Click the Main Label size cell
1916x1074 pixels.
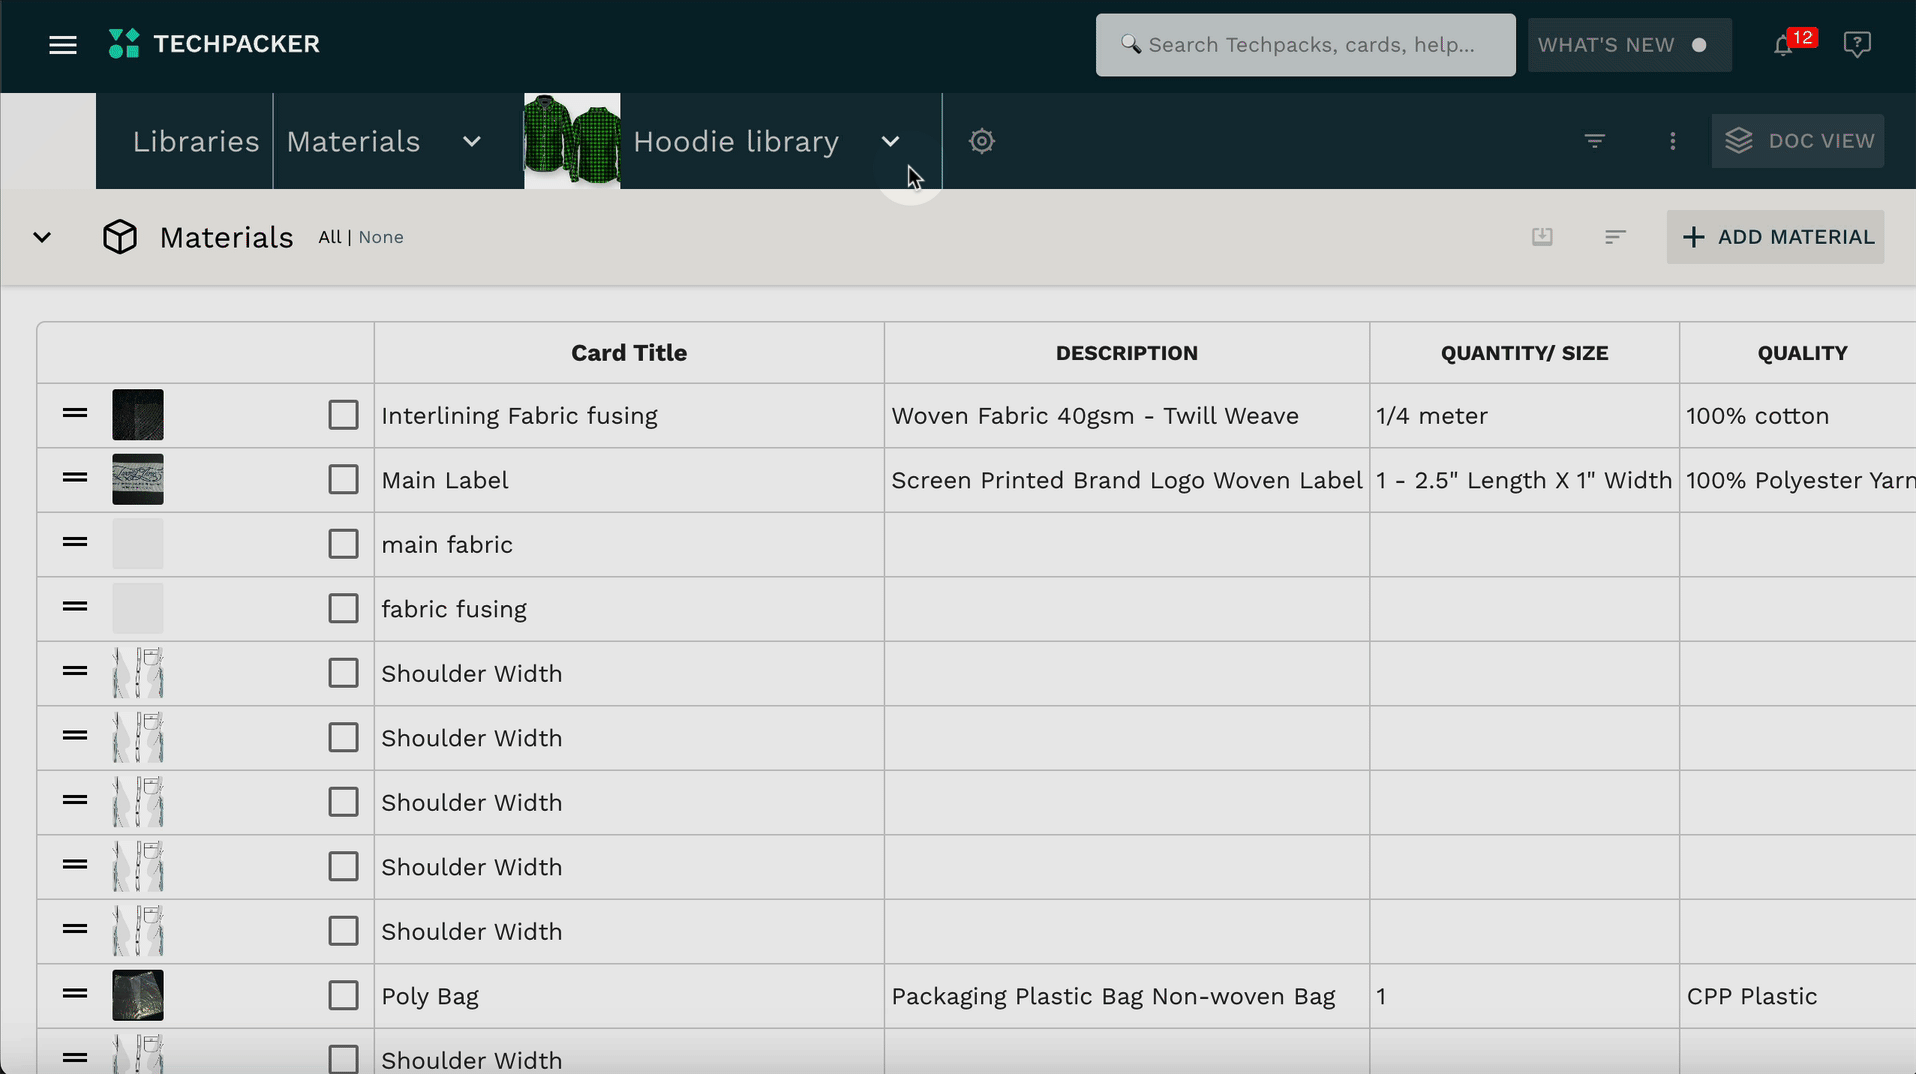pyautogui.click(x=1524, y=480)
